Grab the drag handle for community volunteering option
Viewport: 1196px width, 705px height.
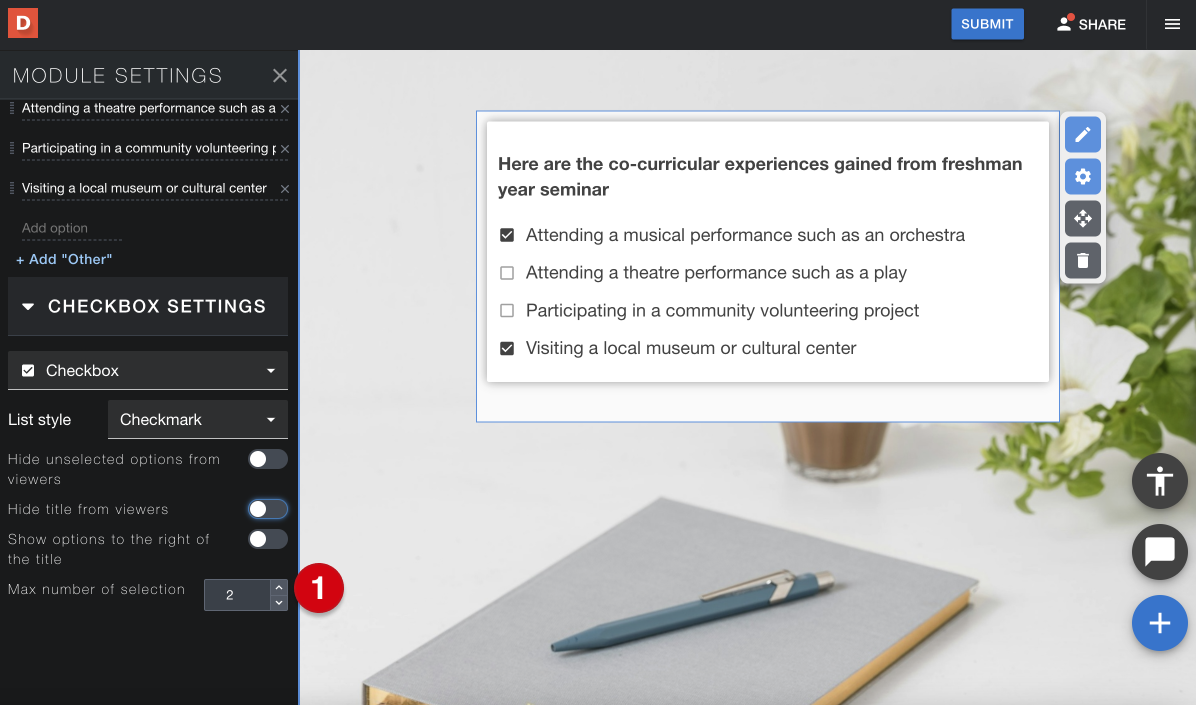tap(11, 148)
